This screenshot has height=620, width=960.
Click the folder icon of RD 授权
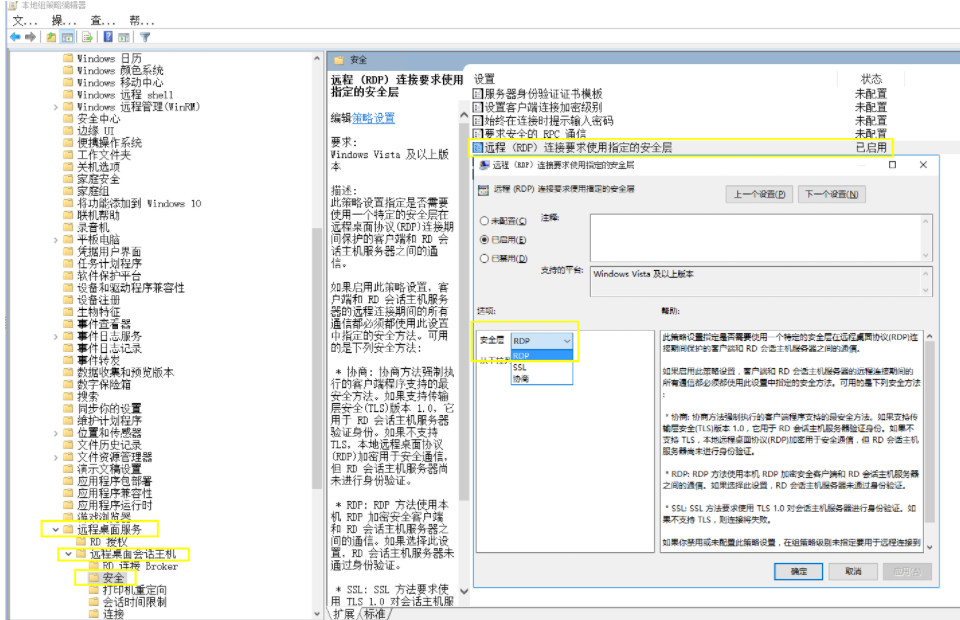(81, 542)
